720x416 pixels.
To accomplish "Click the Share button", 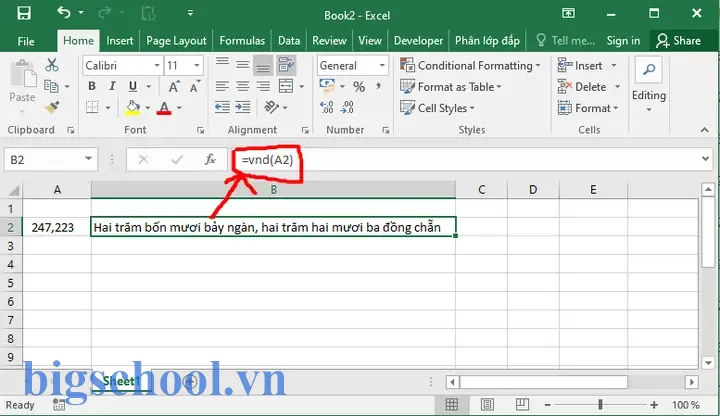I will point(679,41).
